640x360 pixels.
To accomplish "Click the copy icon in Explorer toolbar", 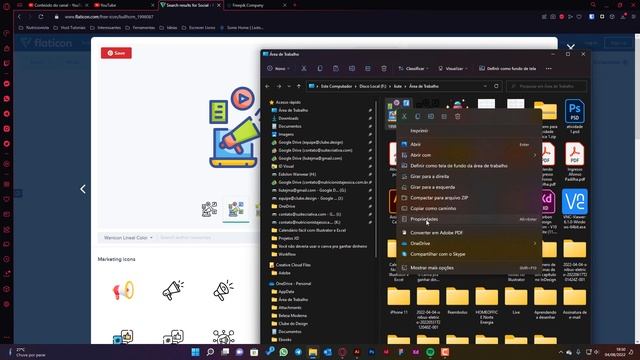I will click(320, 69).
